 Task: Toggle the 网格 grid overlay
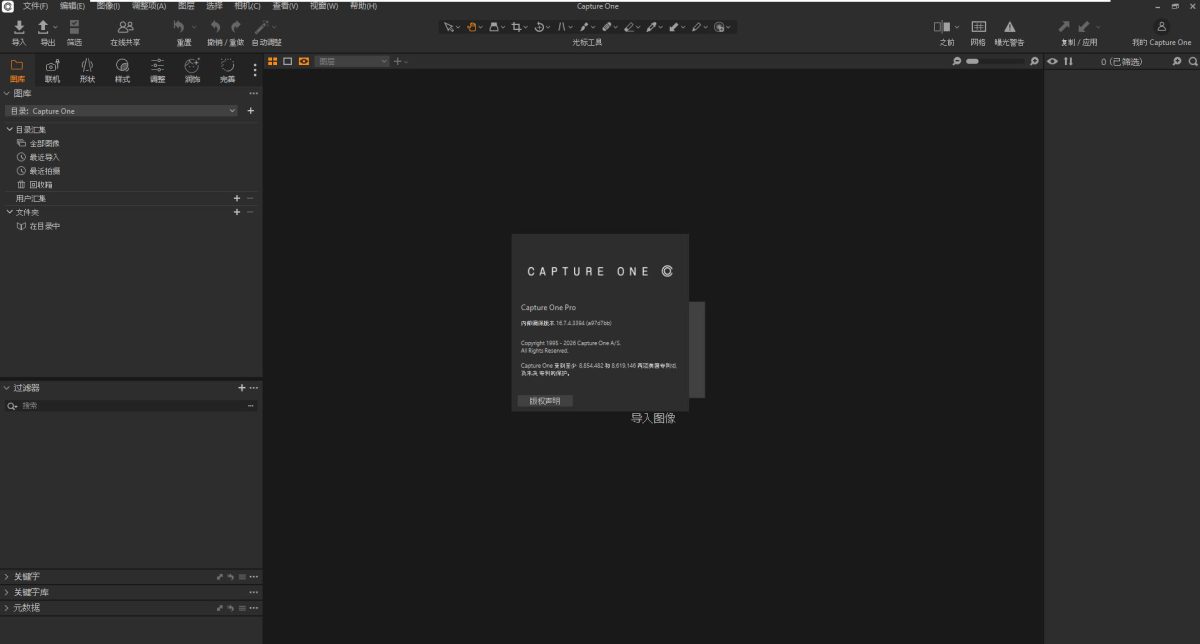click(977, 27)
